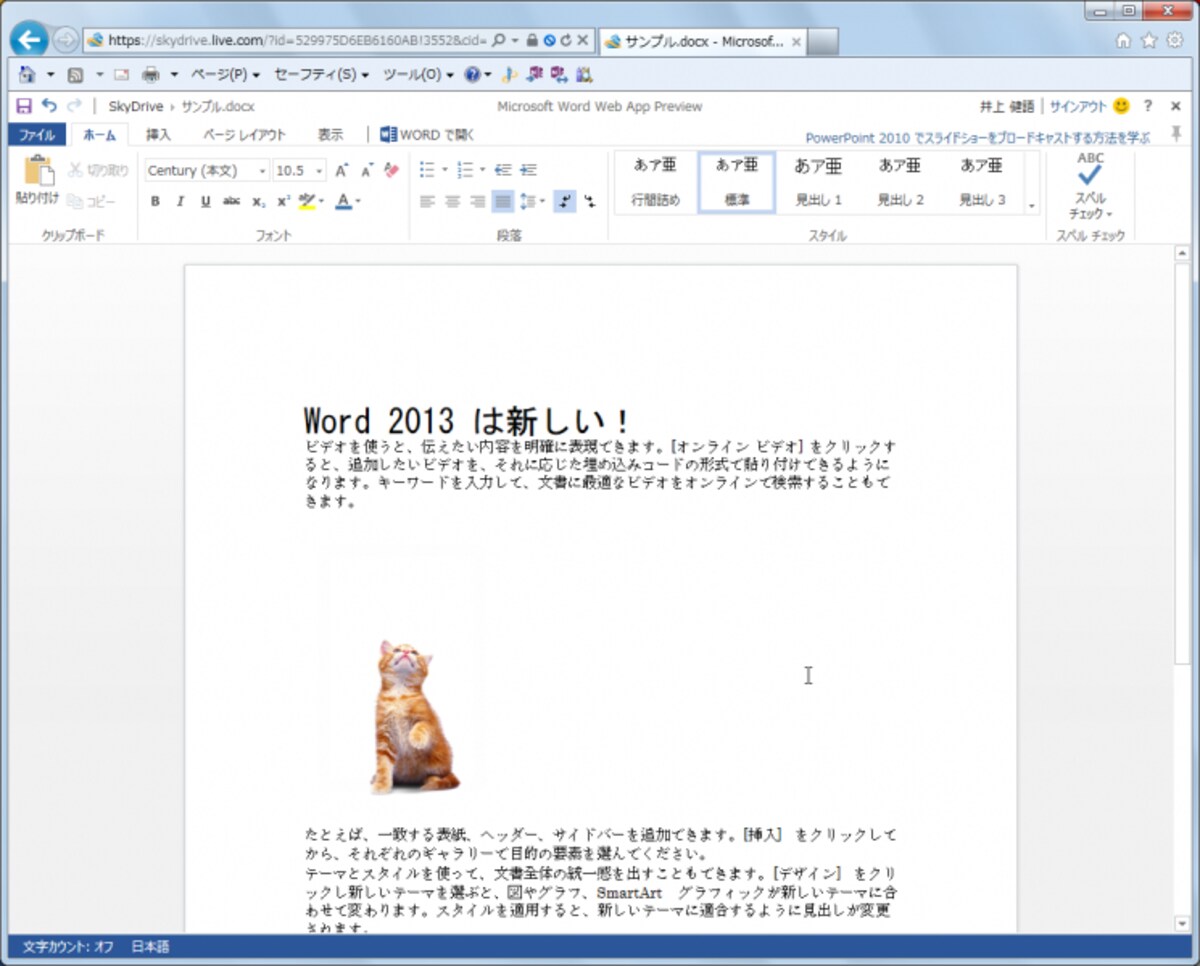The width and height of the screenshot is (1200, 966).
Task: Grow font size with enlarge A icon
Action: (x=342, y=171)
